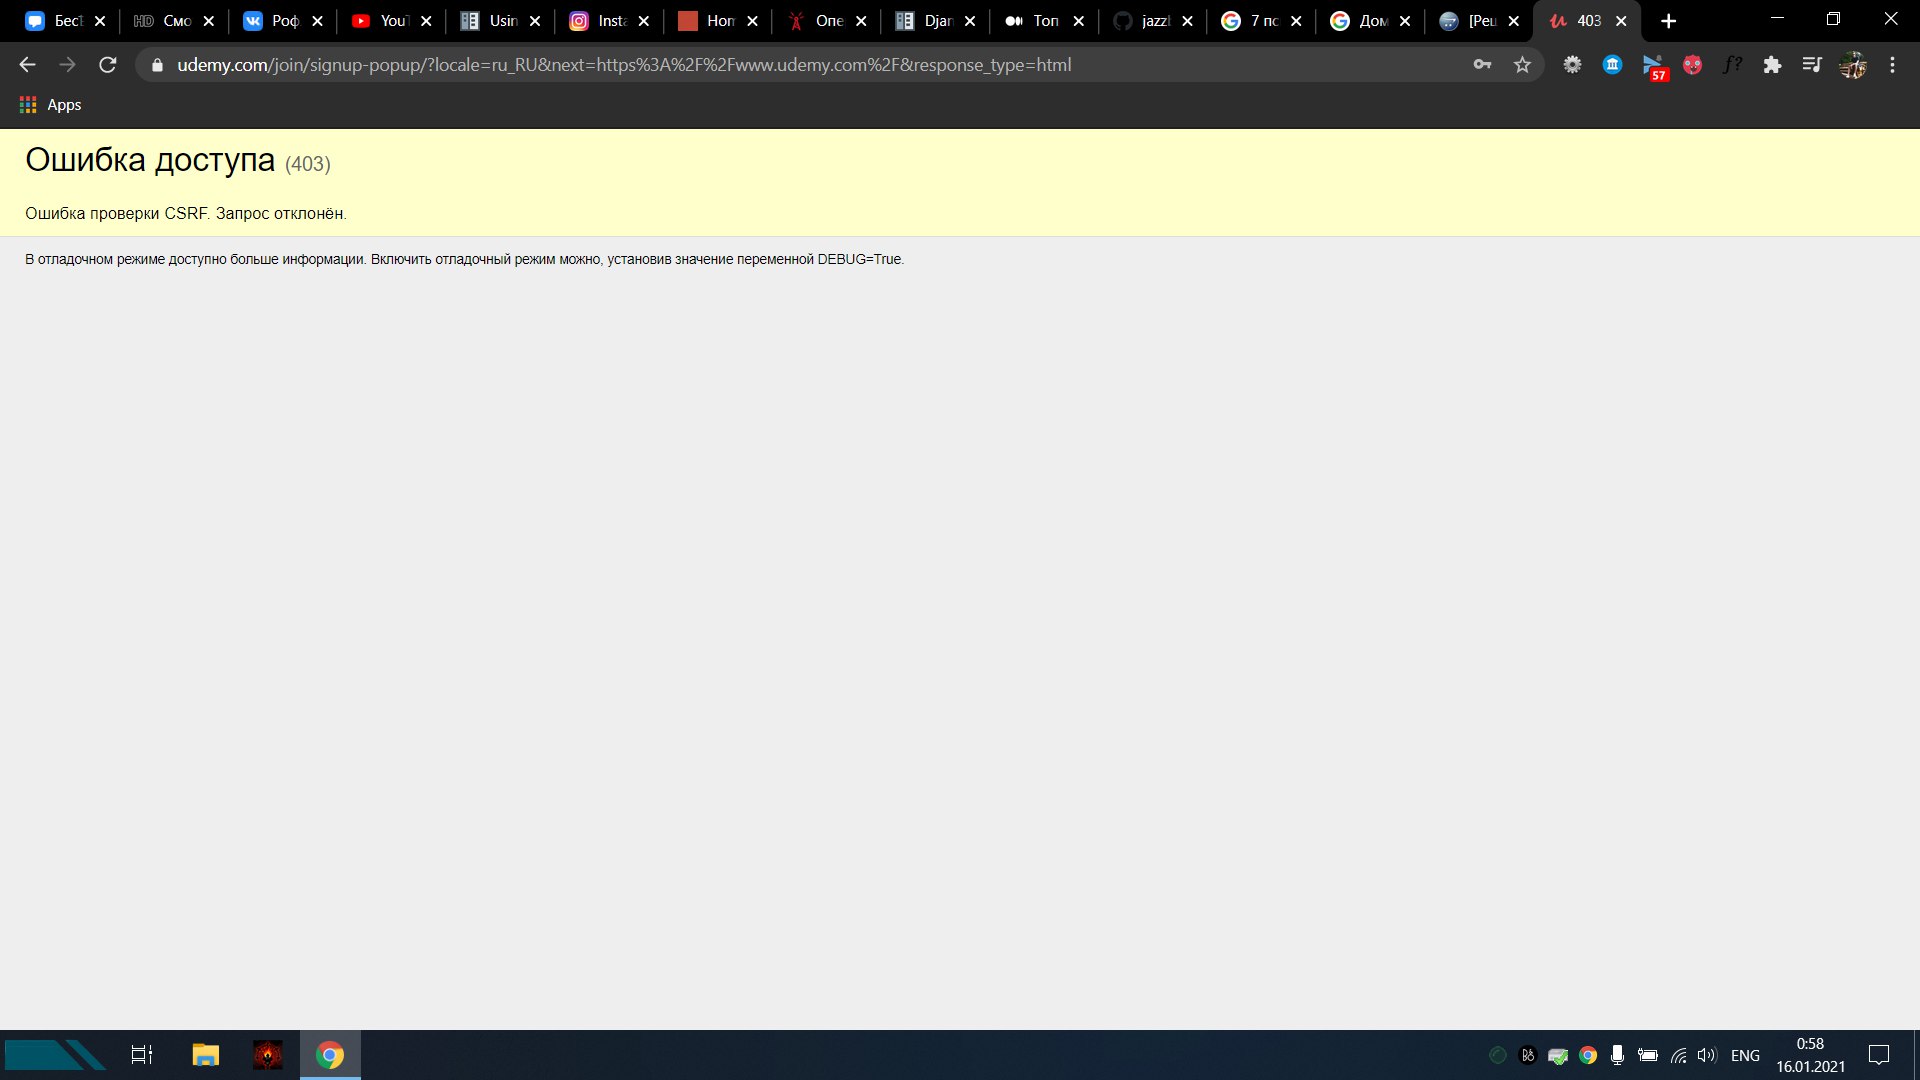Close the YouTube tab
The image size is (1920, 1080).
click(426, 21)
